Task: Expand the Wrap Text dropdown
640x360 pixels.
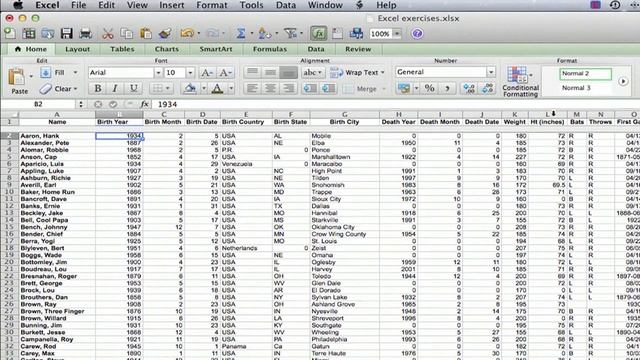Action: 382,73
